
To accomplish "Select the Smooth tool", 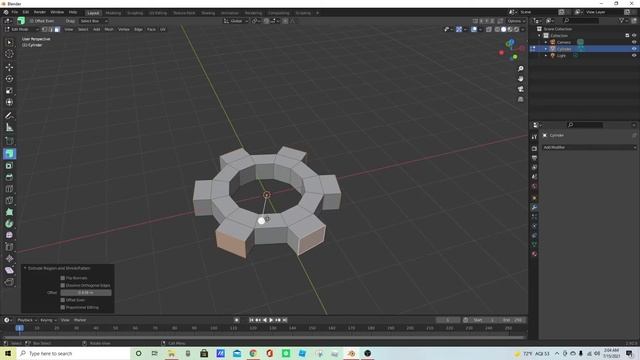I will coord(9,235).
